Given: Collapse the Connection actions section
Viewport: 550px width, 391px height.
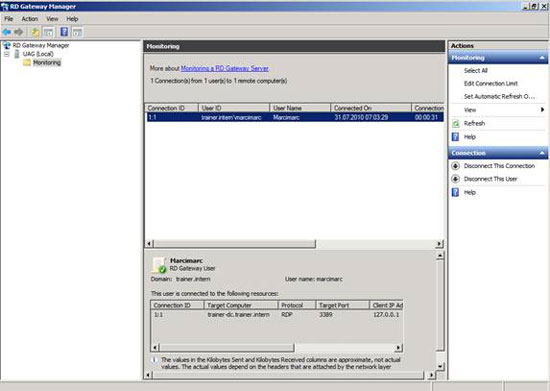Looking at the screenshot, I should 542,153.
